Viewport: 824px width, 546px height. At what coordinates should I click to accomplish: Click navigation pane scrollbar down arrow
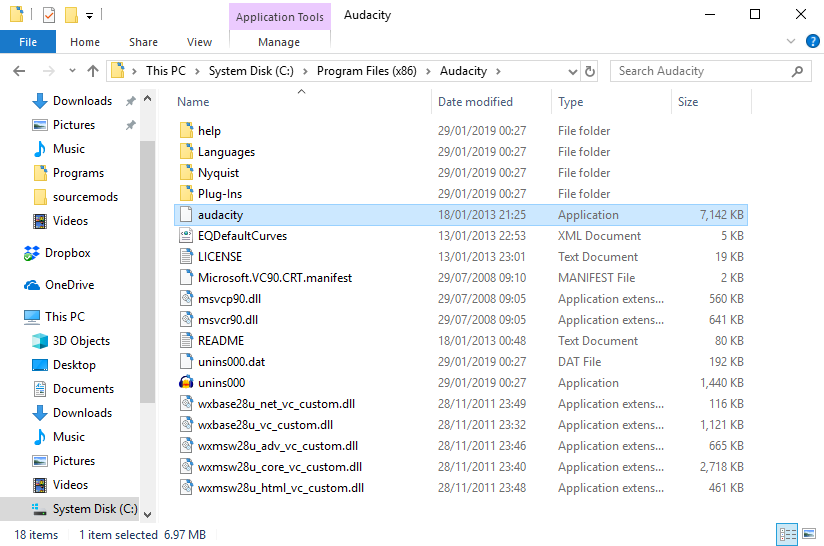148,514
